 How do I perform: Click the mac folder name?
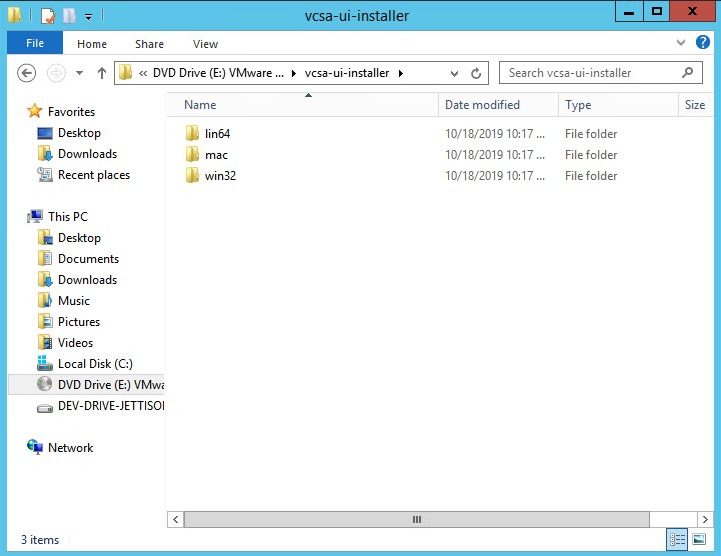(x=216, y=155)
